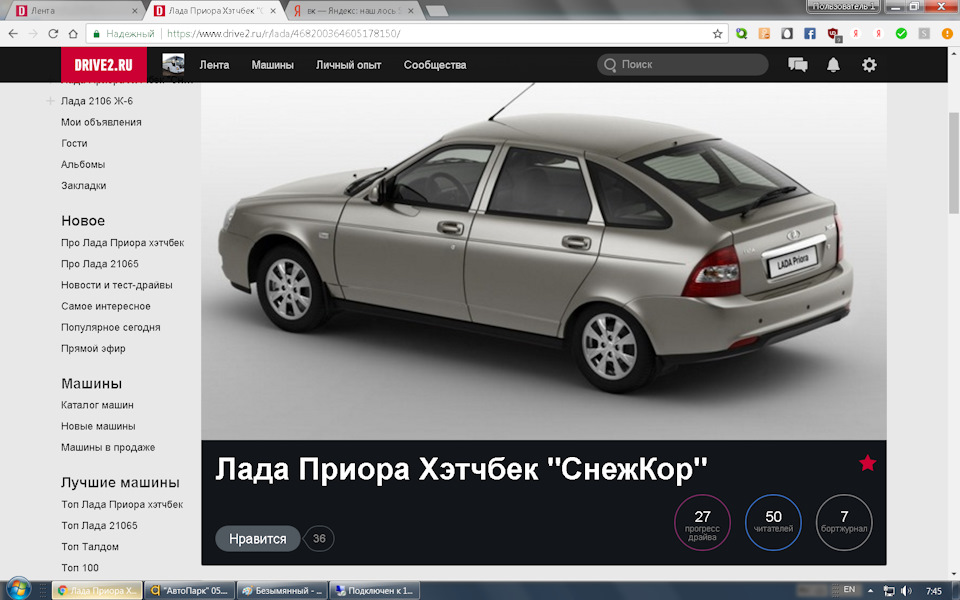
Task: Open the Личный опыт navigation item
Action: [348, 65]
